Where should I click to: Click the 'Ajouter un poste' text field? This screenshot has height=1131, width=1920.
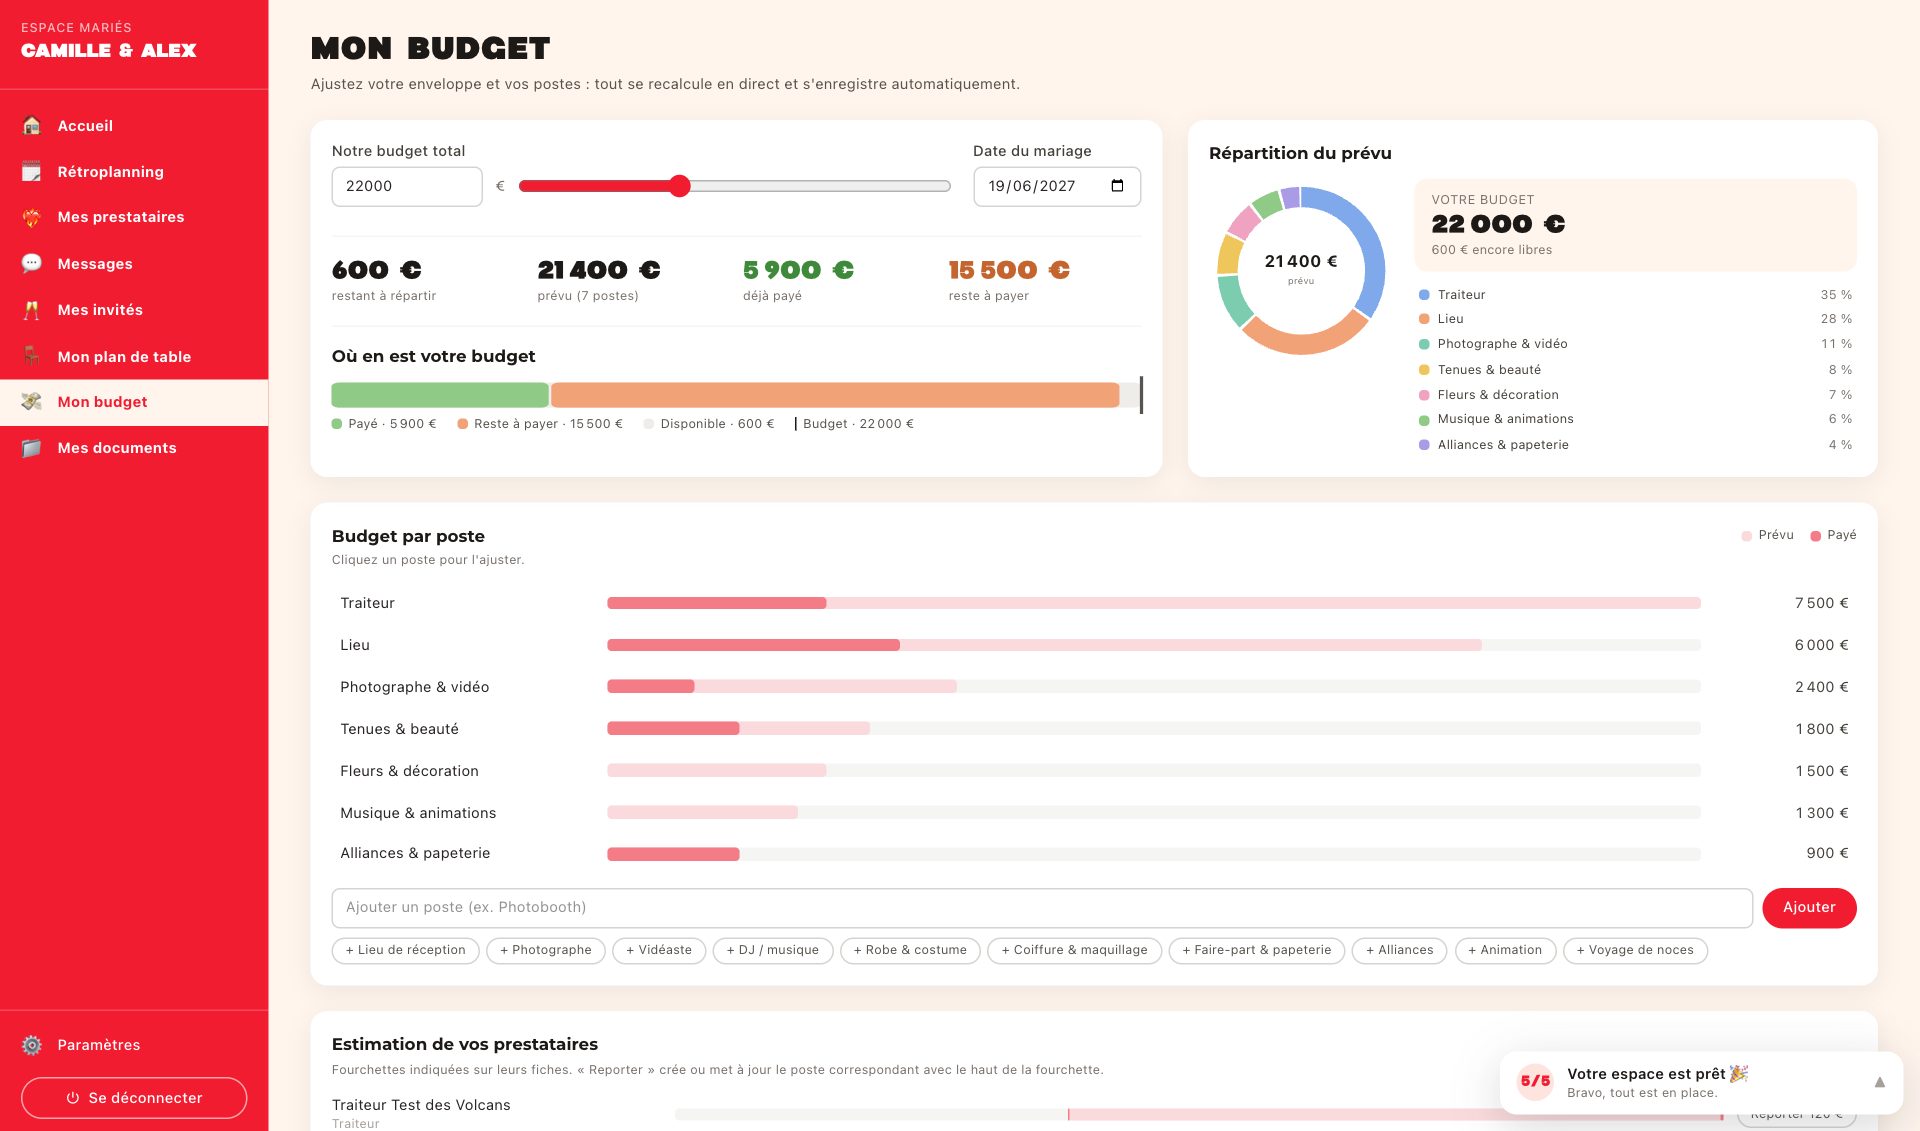pos(1042,908)
